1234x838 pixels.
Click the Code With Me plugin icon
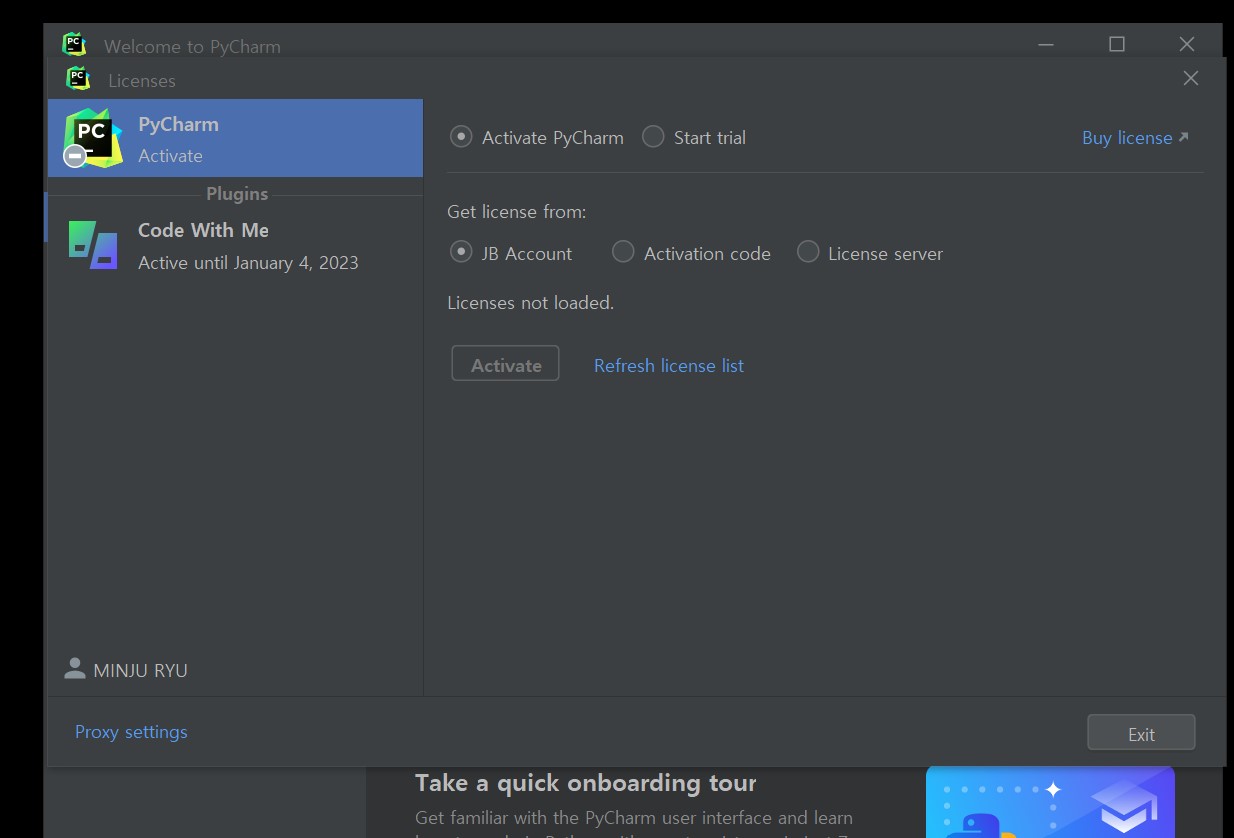[93, 245]
